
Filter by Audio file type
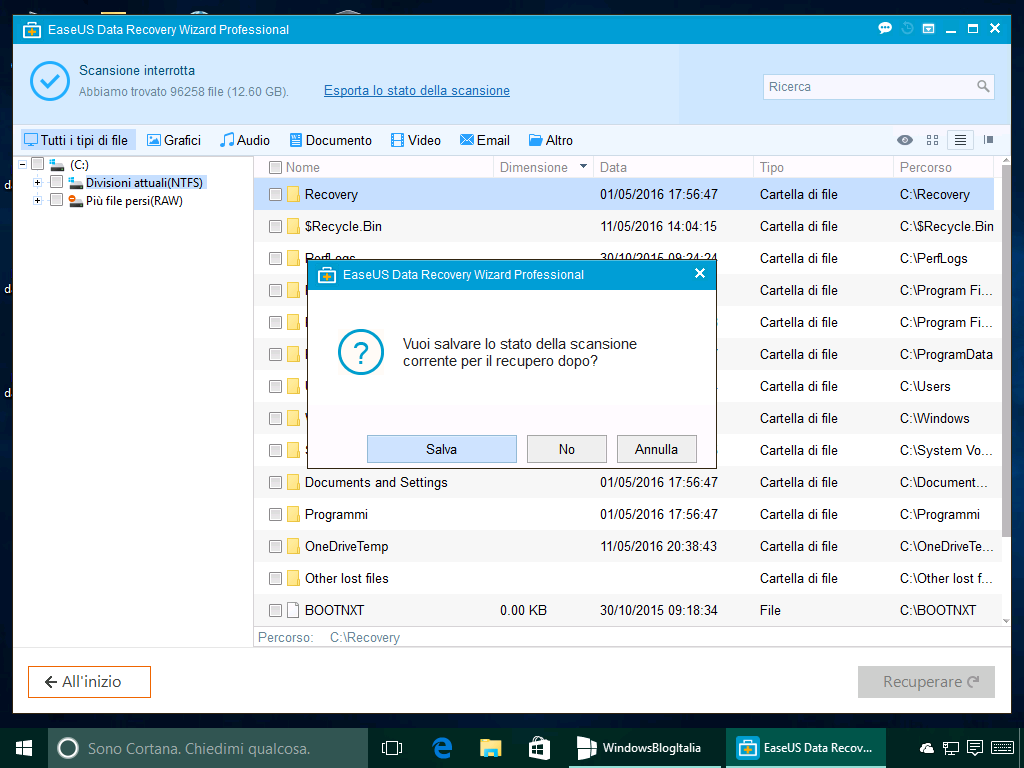tap(245, 140)
